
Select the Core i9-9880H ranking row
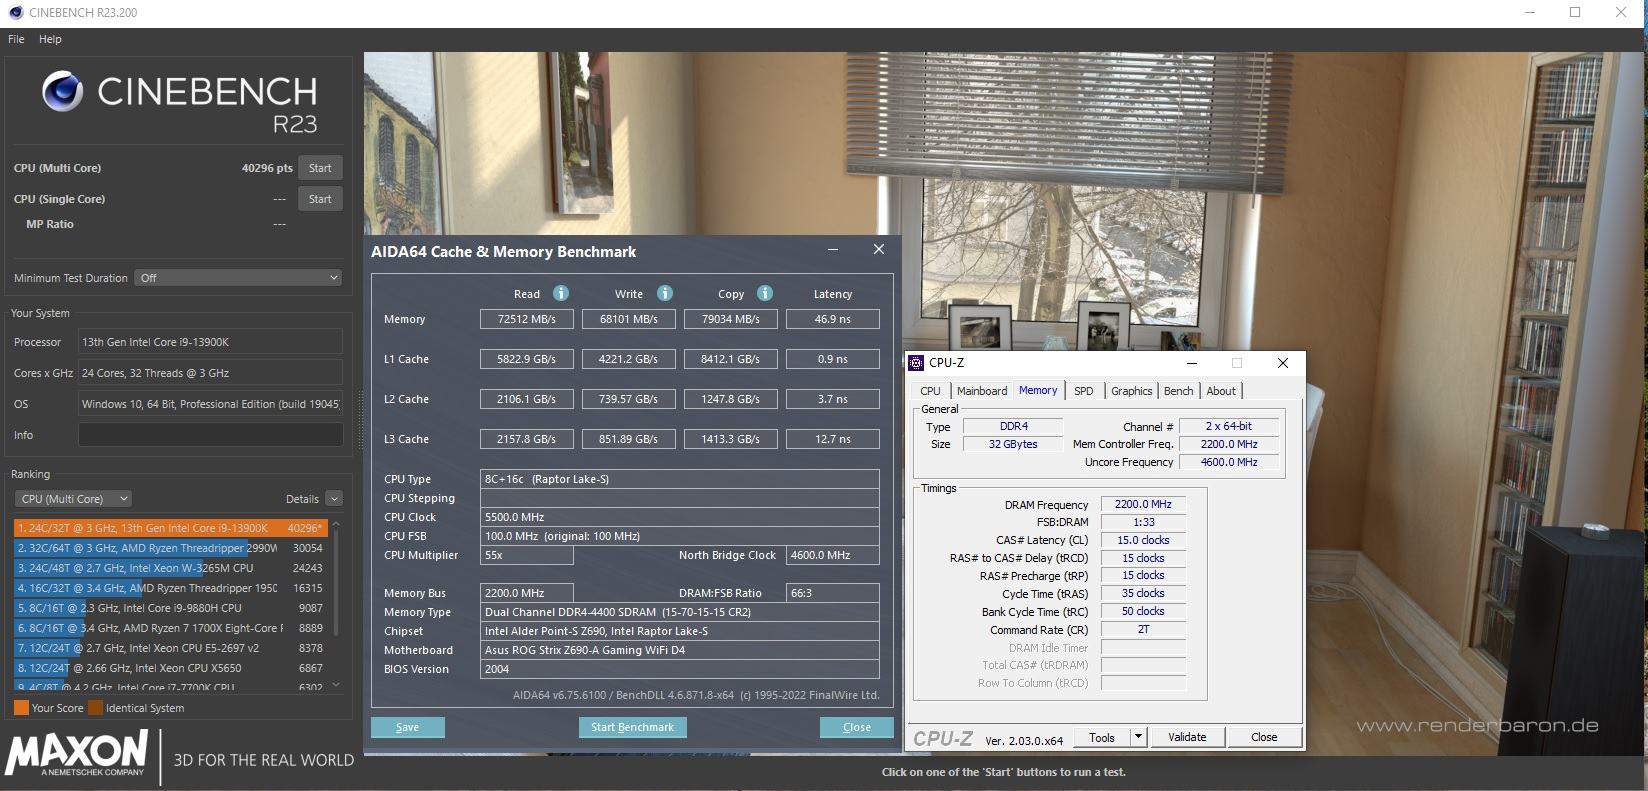[x=170, y=608]
